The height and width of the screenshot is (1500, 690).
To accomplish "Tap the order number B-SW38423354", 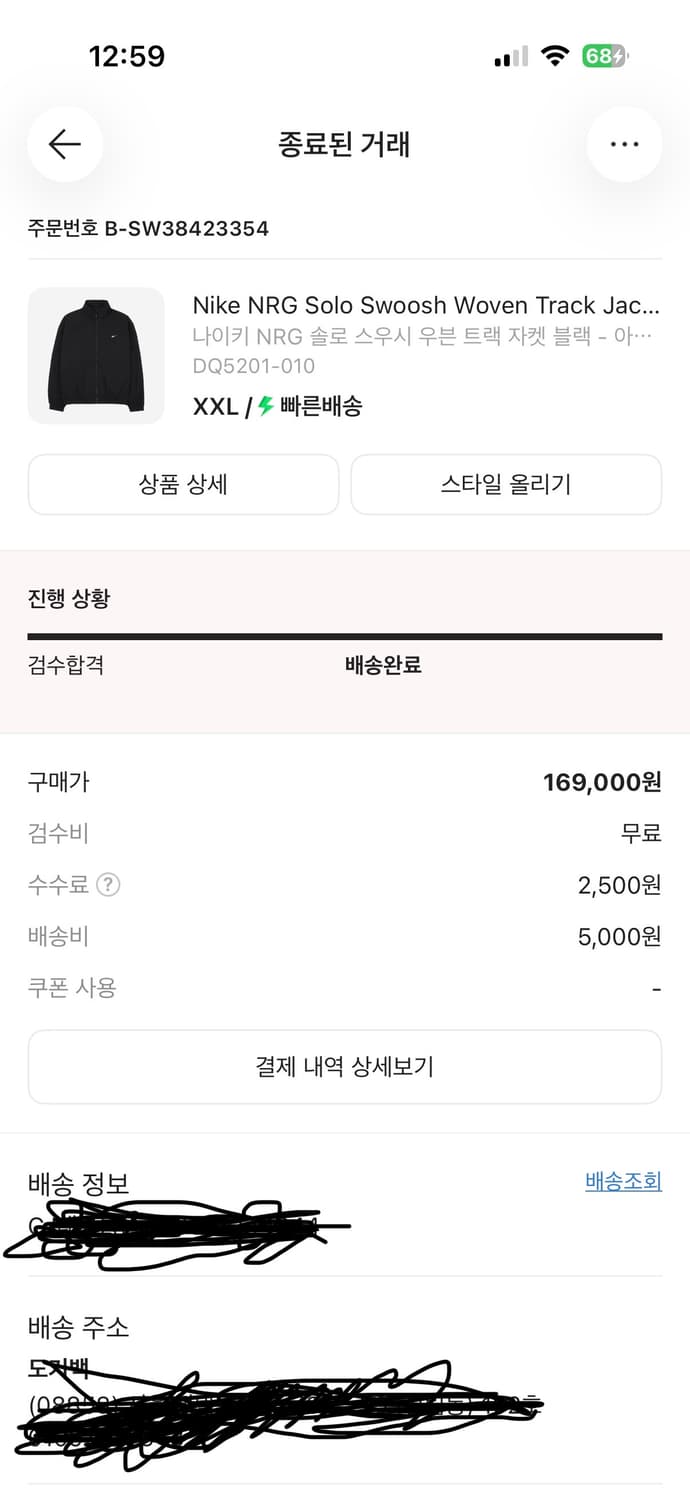I will tap(147, 228).
